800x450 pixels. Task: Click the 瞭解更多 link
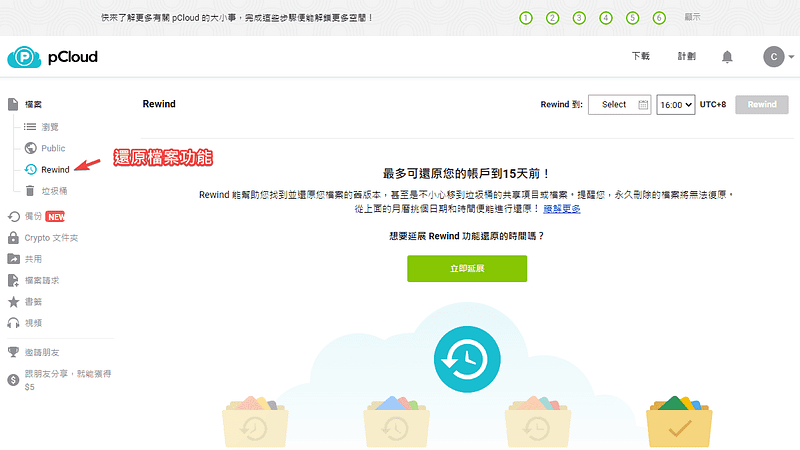point(562,209)
